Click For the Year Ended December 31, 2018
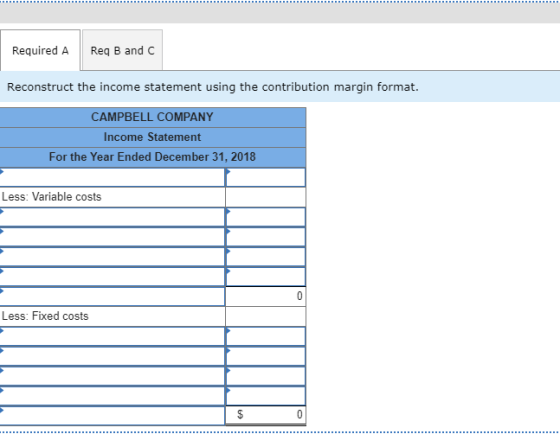The height and width of the screenshot is (434, 560). (x=152, y=157)
